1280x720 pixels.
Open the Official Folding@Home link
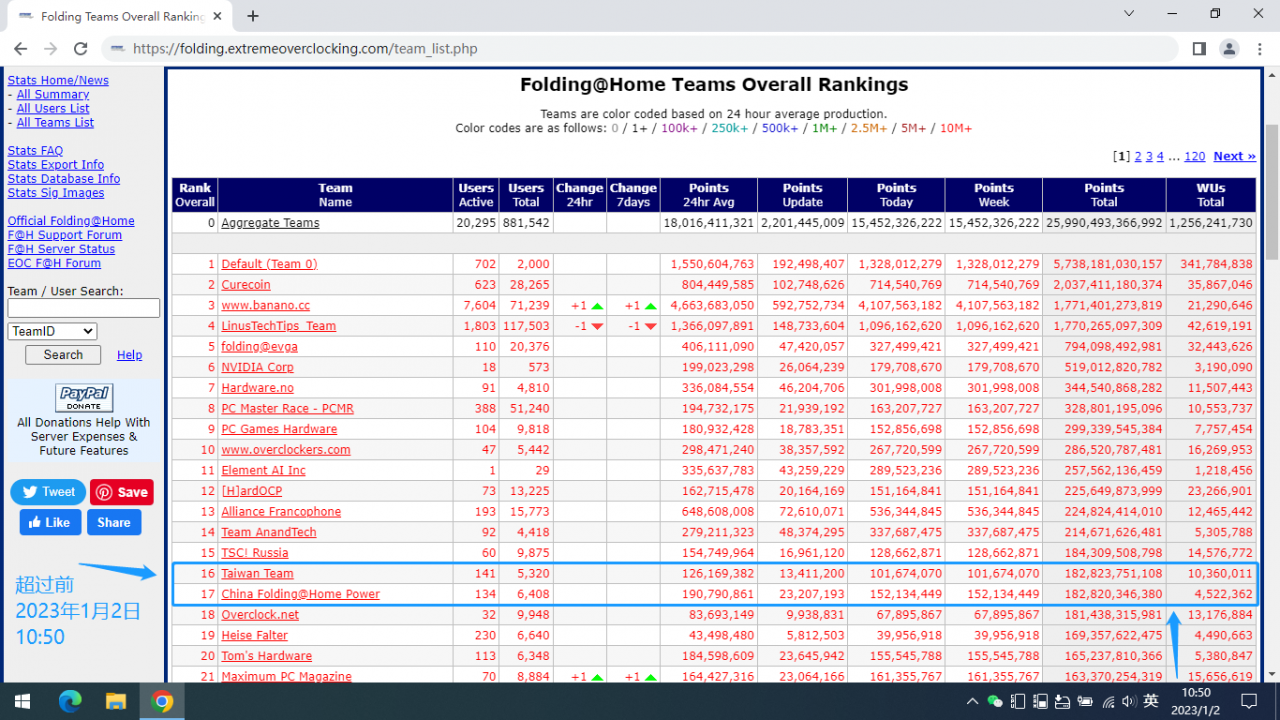click(x=71, y=221)
